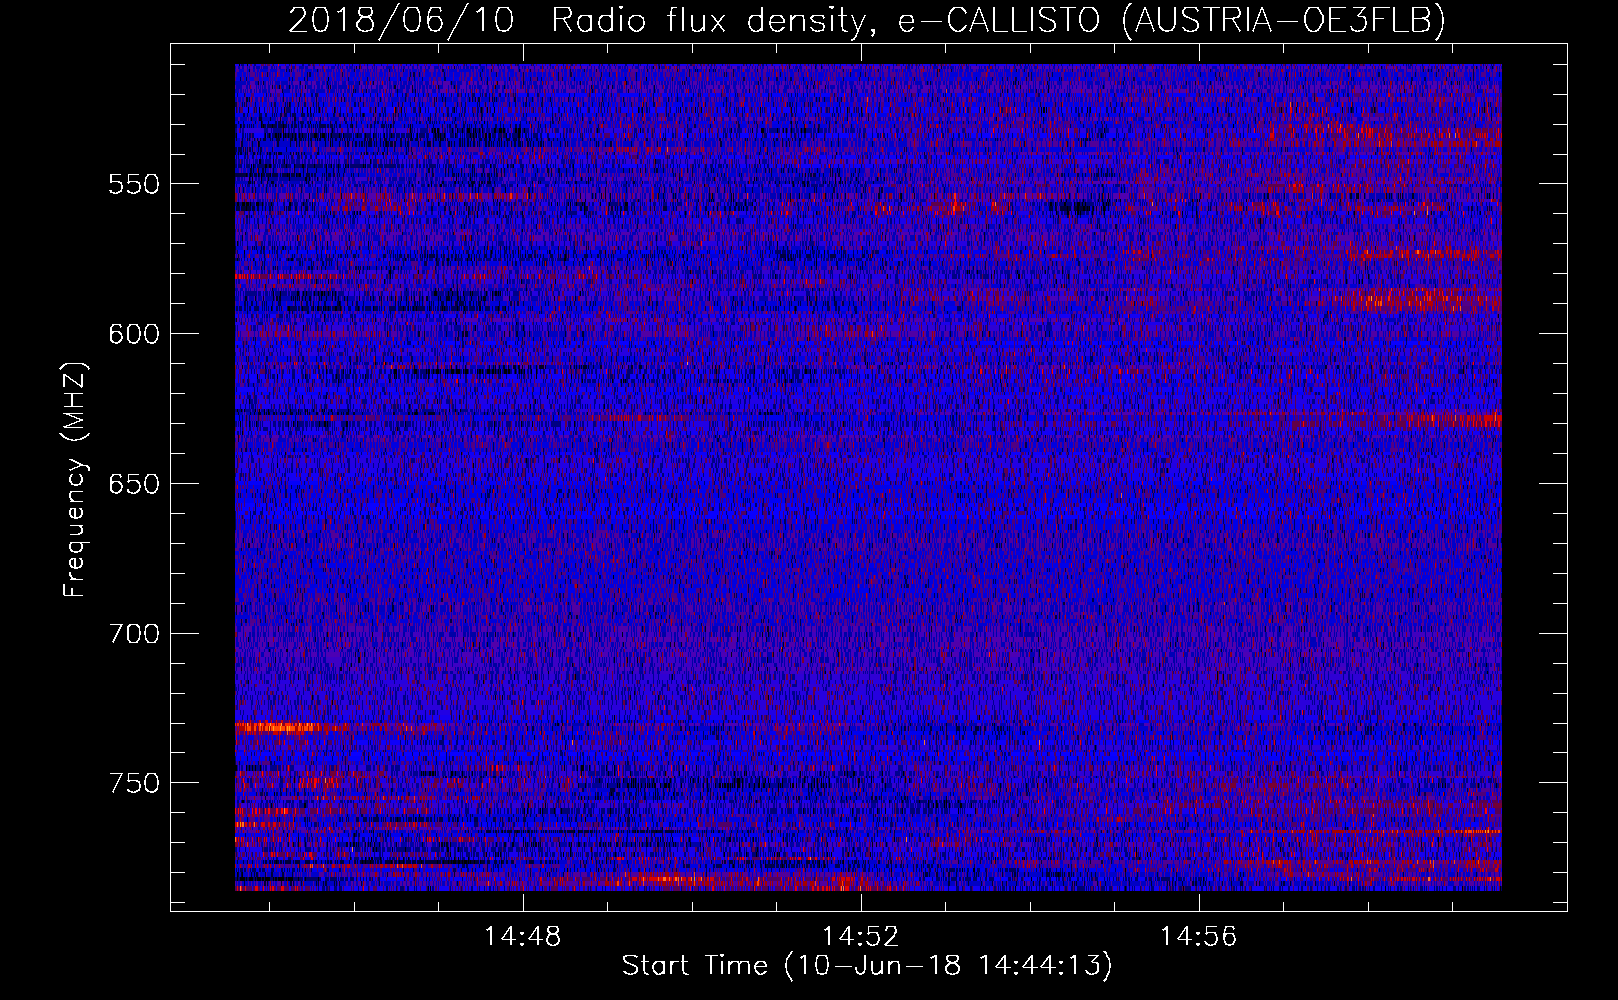Click the frequency tick label "600"
The image size is (1618, 1000).
[133, 334]
